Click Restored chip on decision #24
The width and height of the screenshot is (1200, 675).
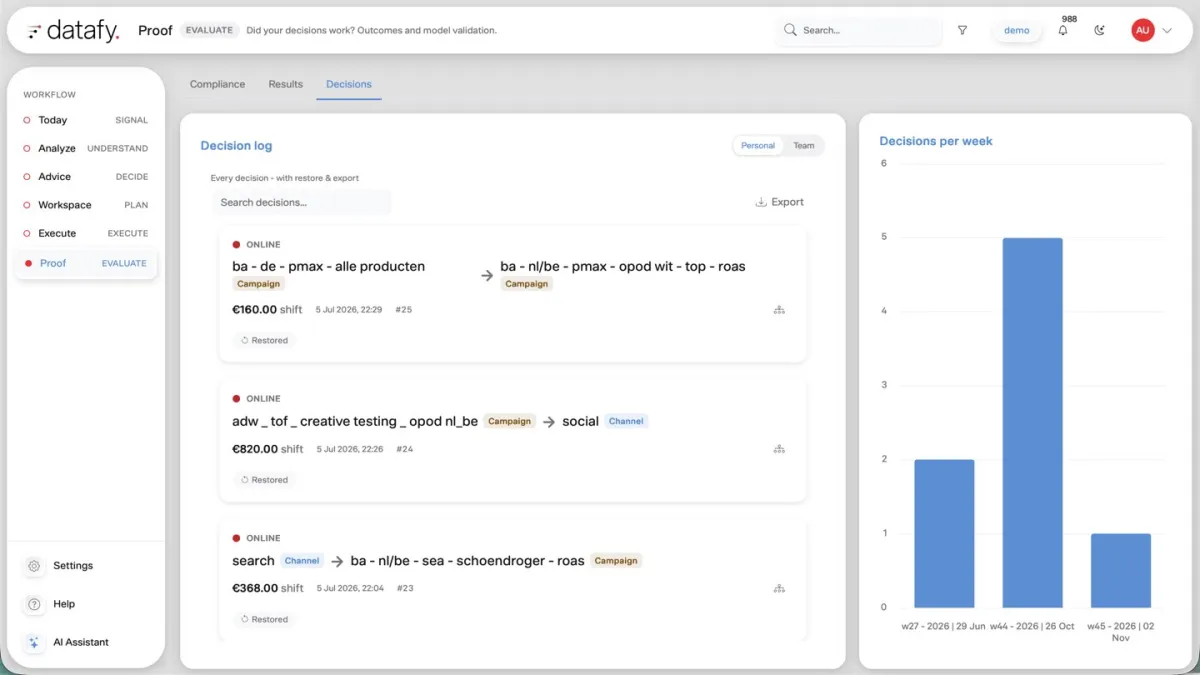point(265,480)
